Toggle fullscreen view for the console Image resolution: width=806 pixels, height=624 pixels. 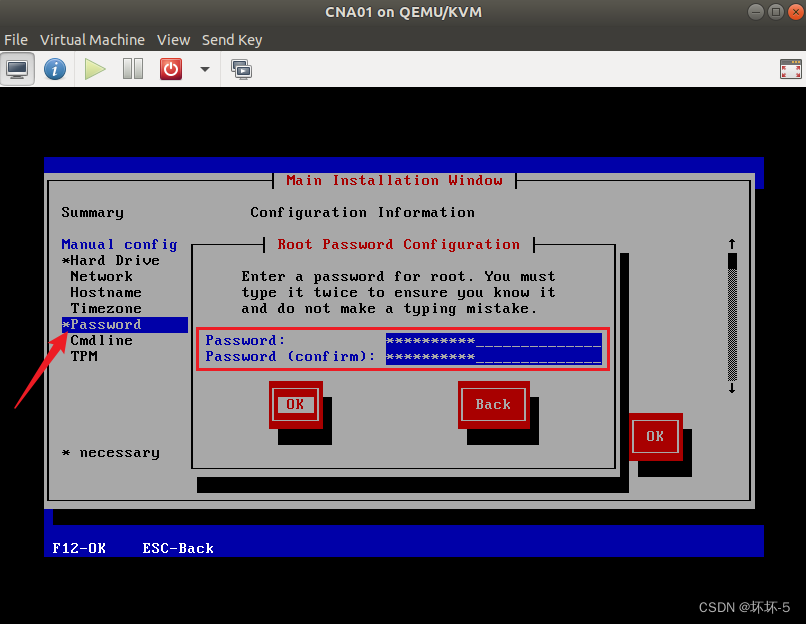point(790,68)
